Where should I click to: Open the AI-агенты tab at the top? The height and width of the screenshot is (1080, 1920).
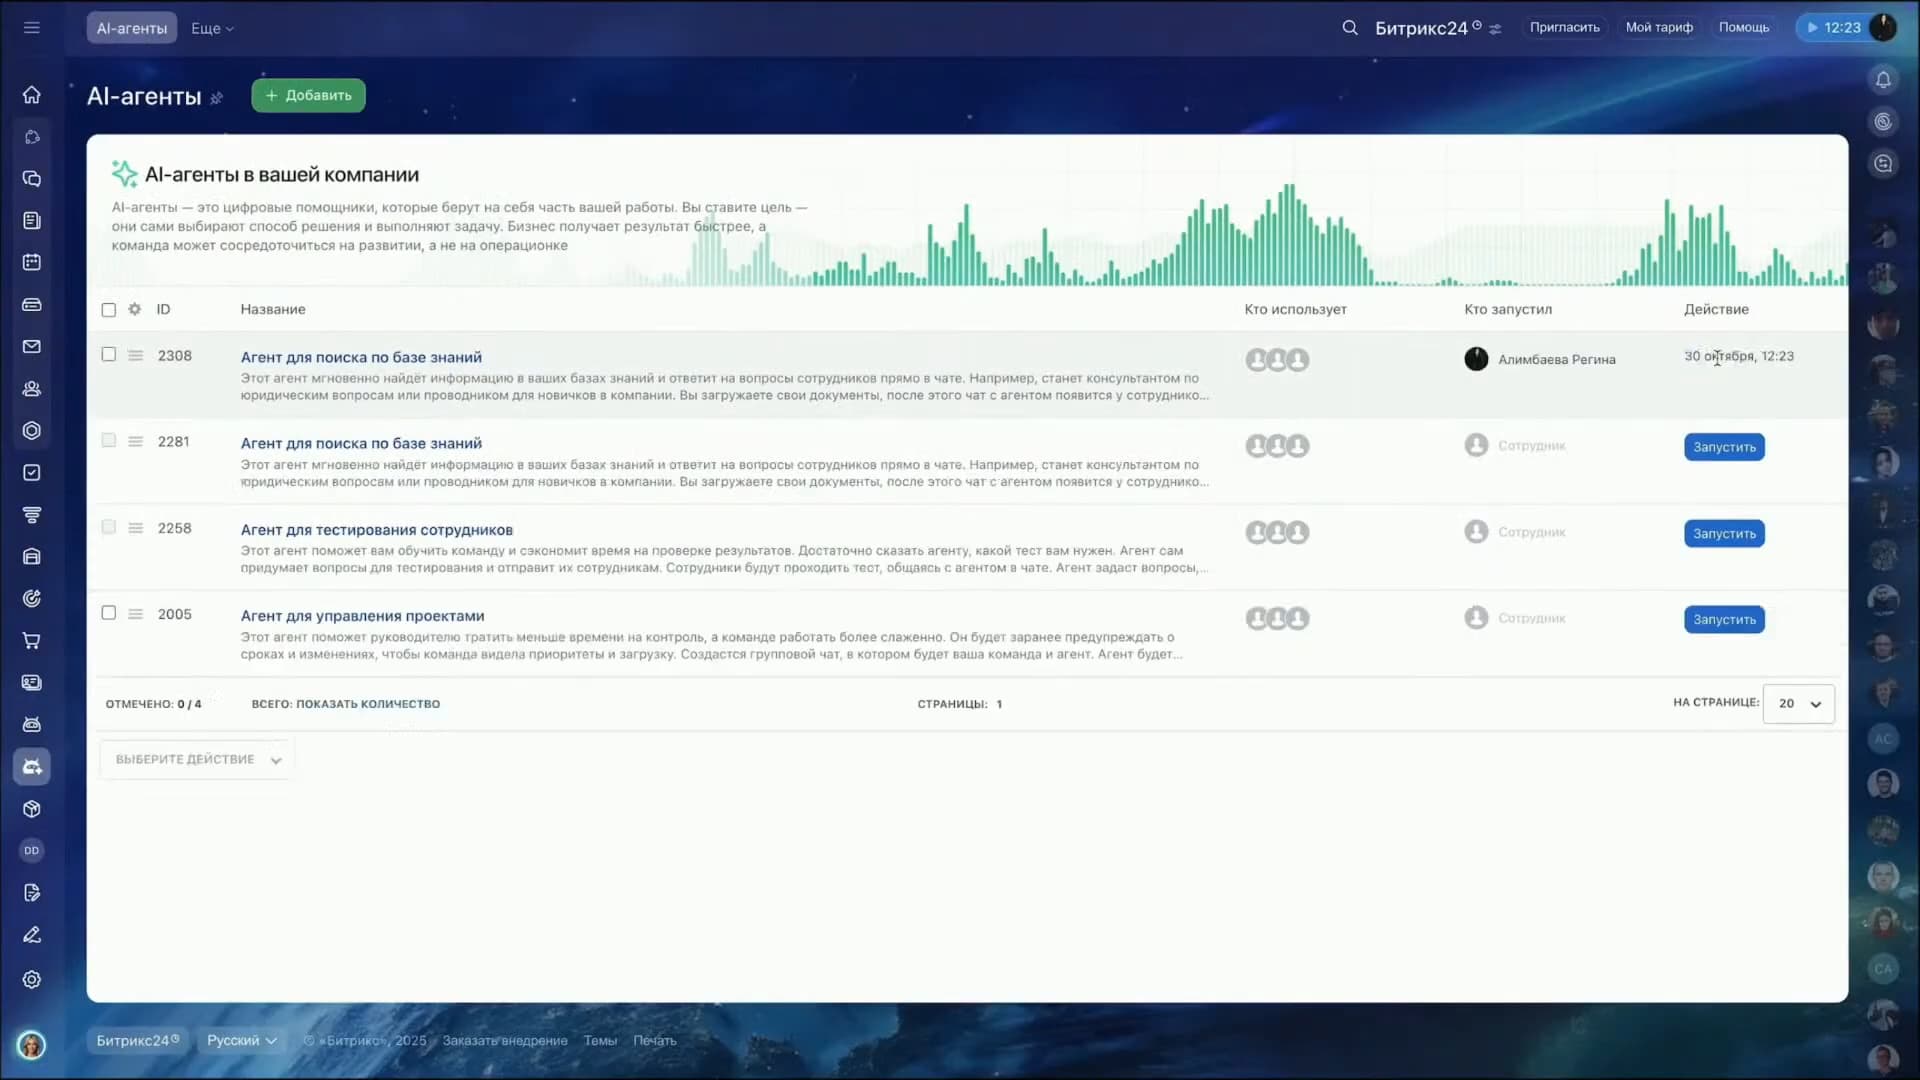[x=130, y=27]
